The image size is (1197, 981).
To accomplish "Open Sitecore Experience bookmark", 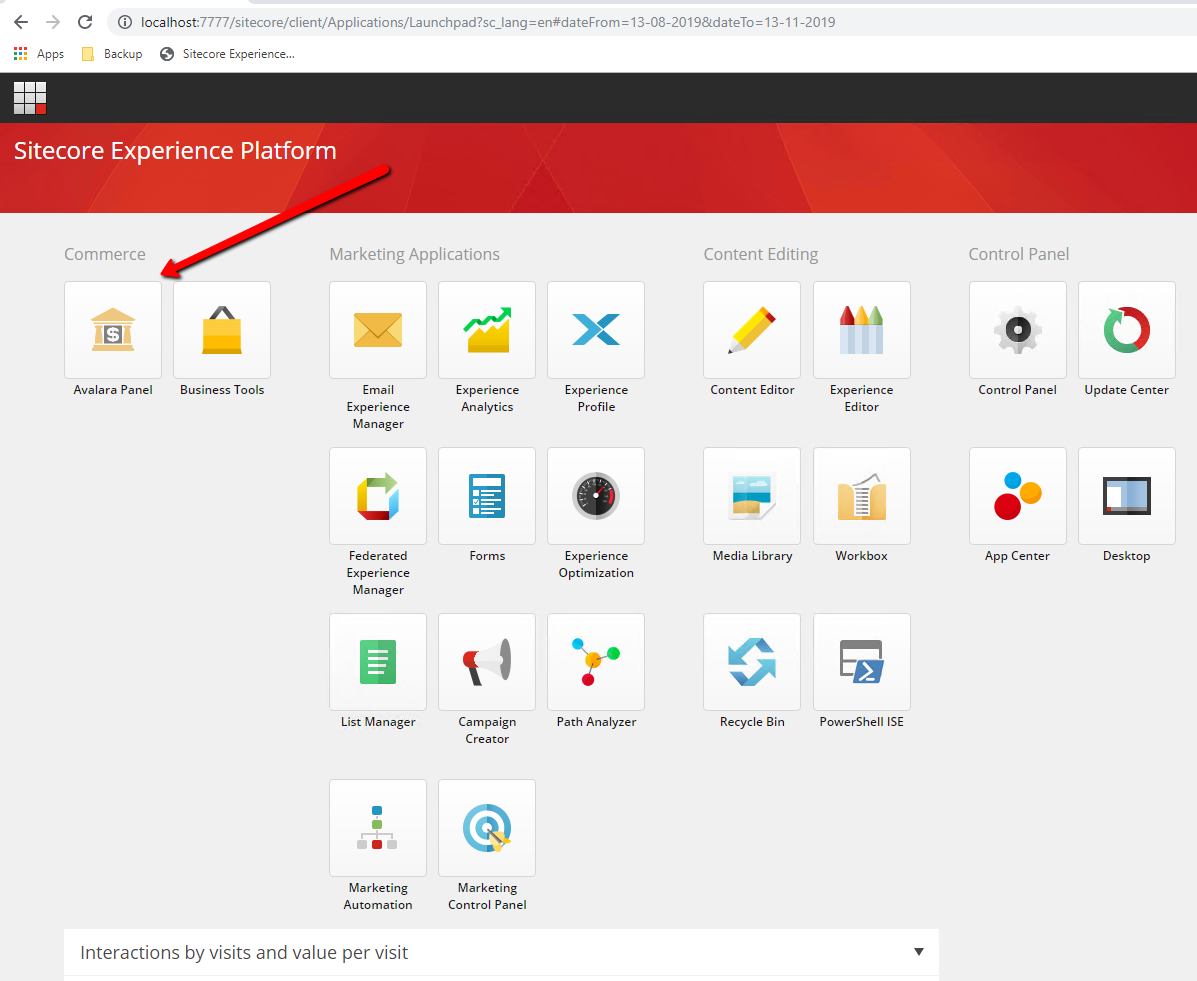I will coord(227,53).
